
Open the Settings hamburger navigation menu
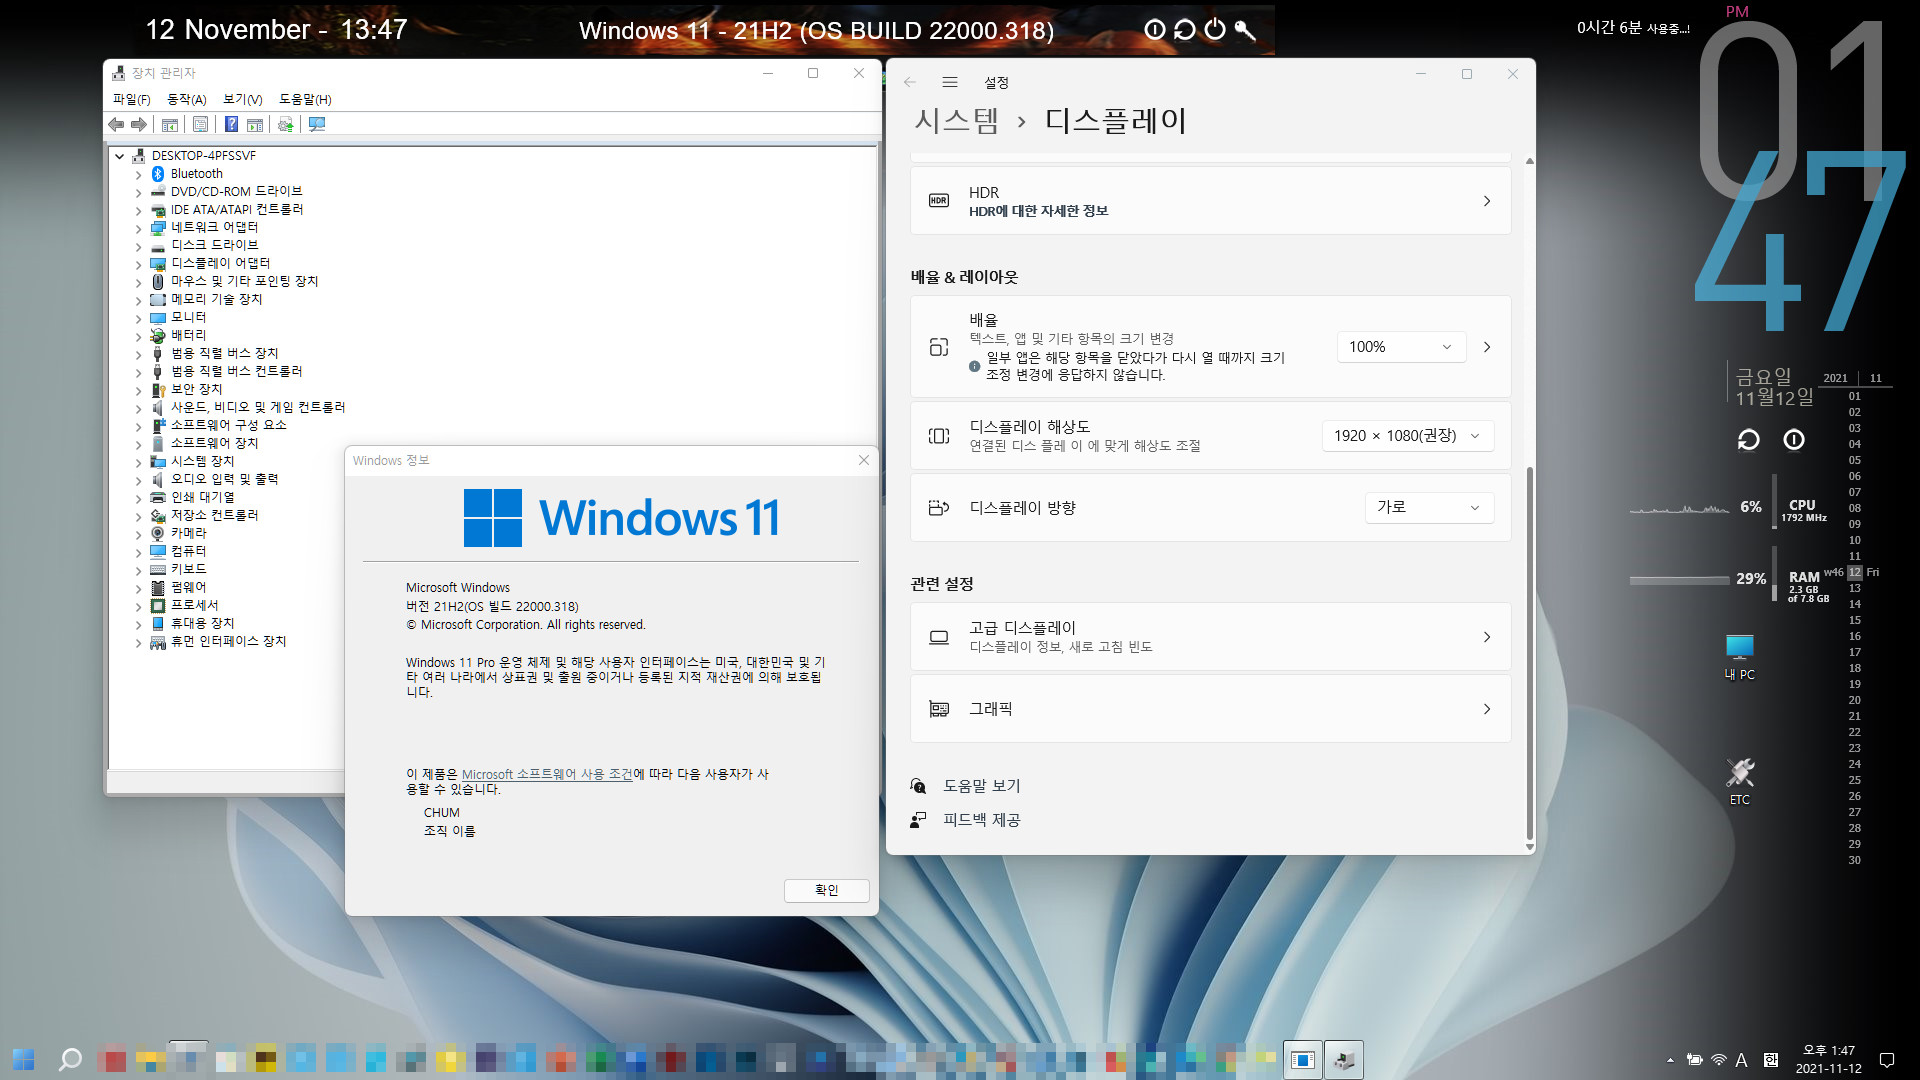pyautogui.click(x=950, y=82)
